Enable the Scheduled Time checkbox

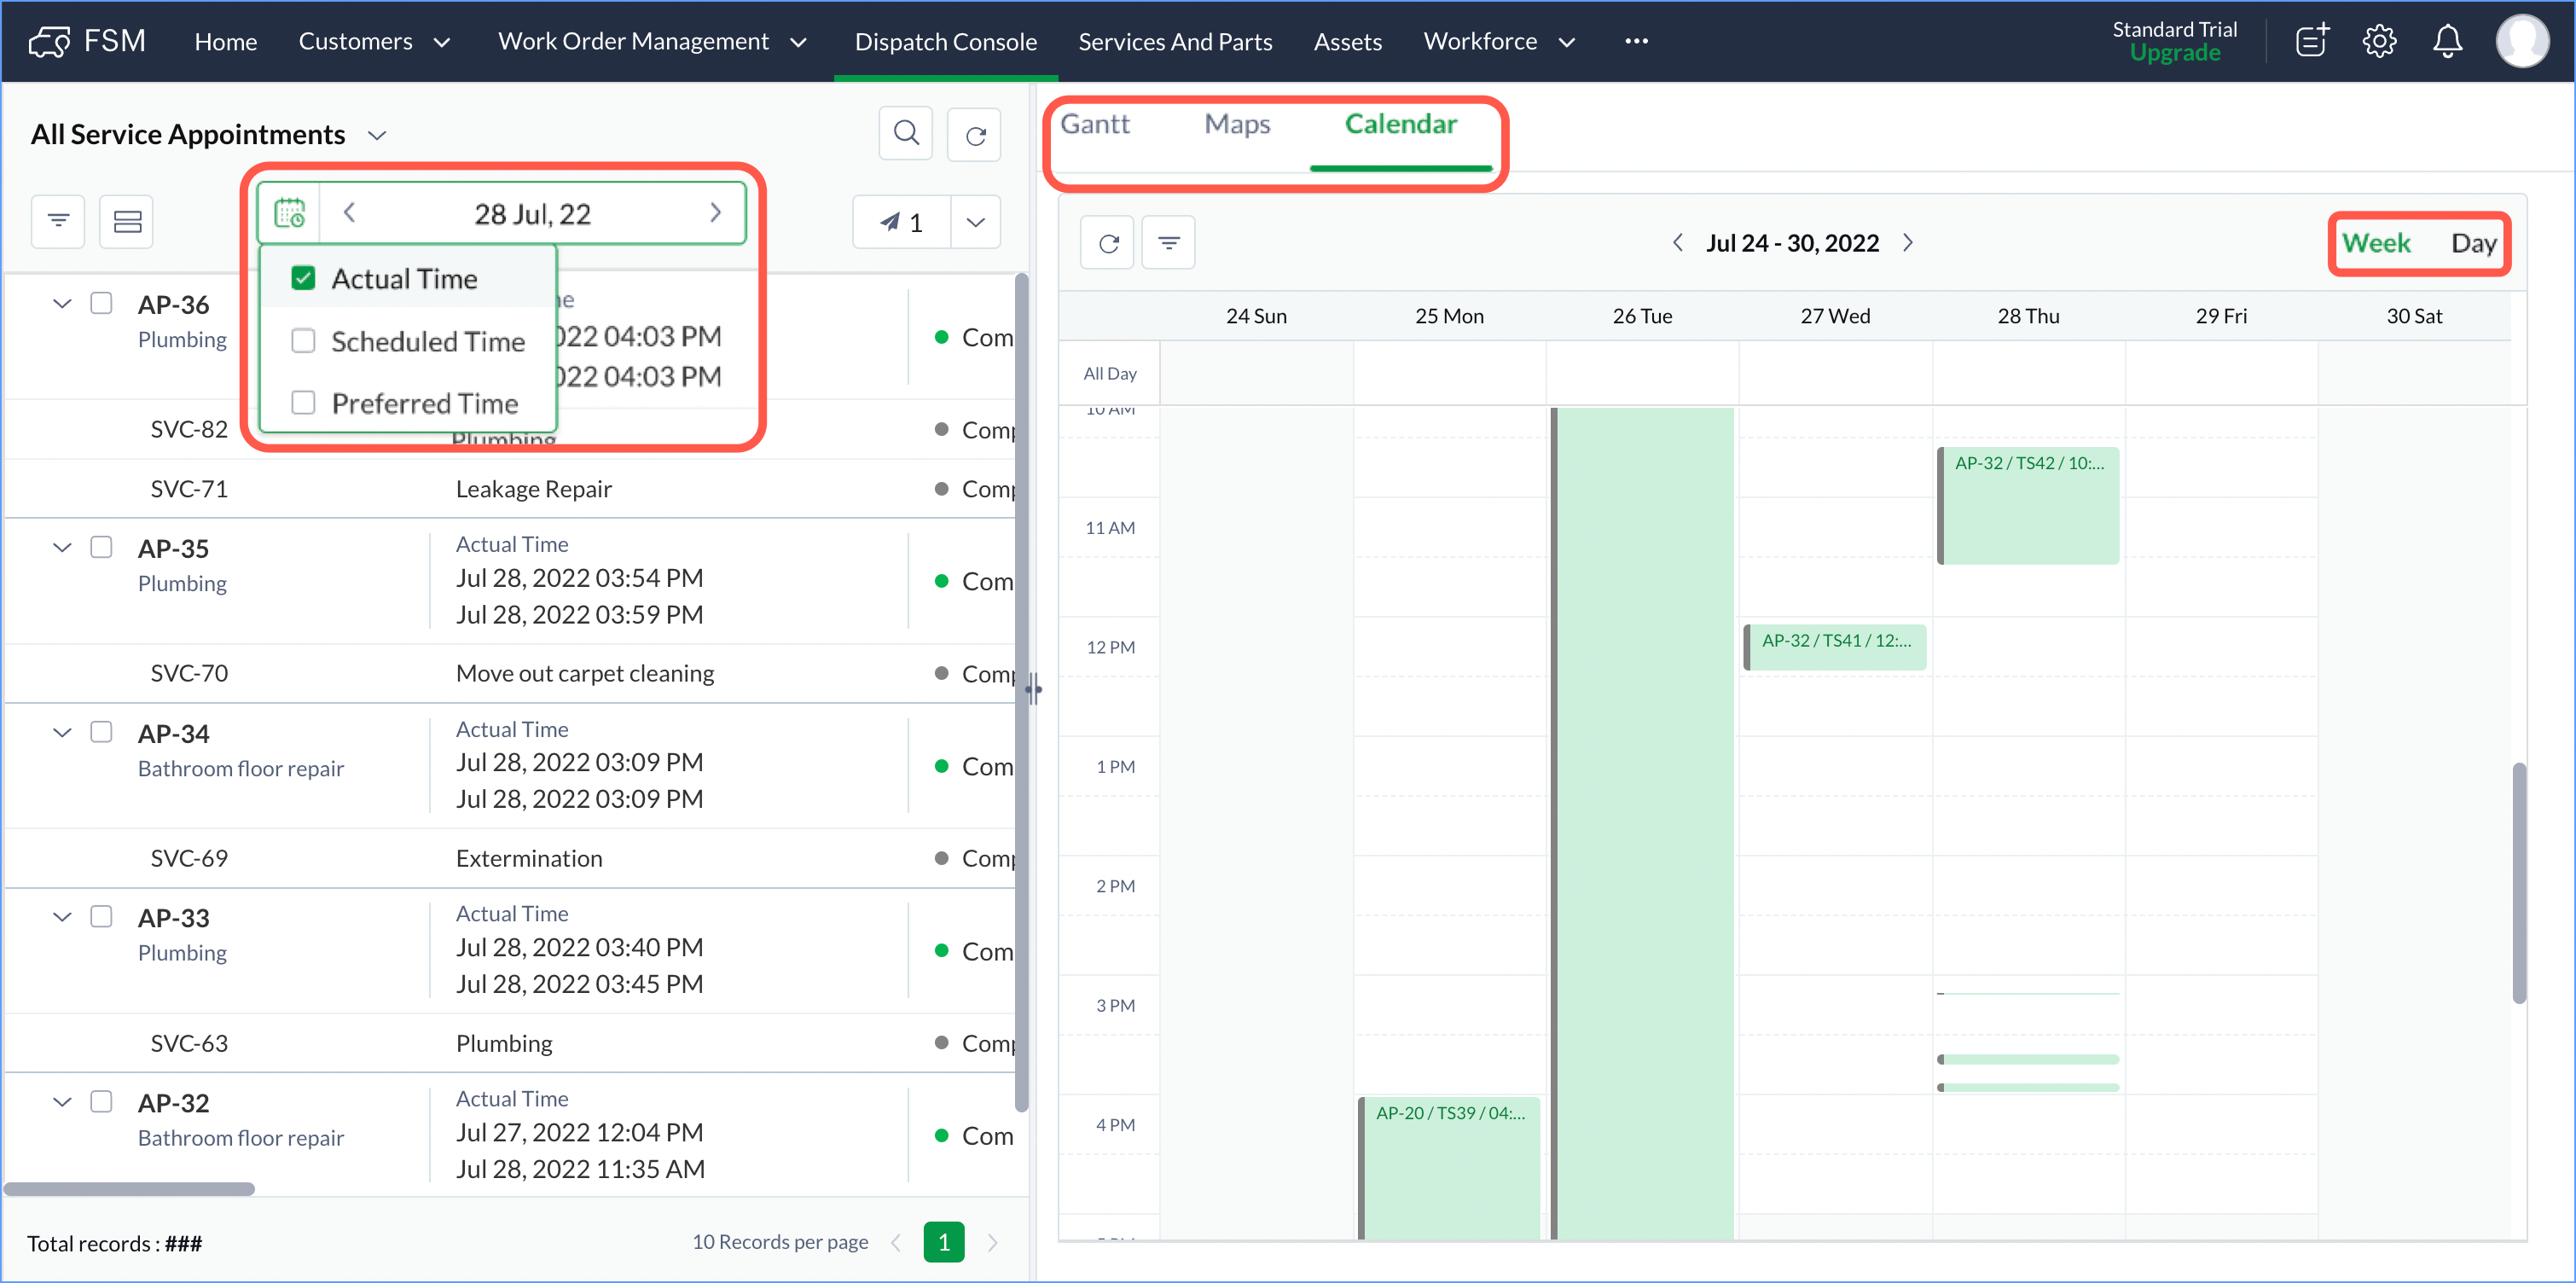[303, 341]
